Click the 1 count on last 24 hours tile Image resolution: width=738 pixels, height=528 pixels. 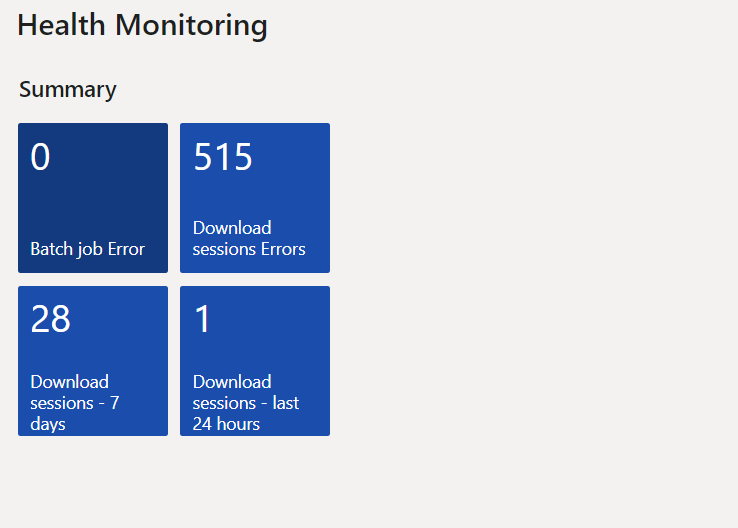click(202, 319)
